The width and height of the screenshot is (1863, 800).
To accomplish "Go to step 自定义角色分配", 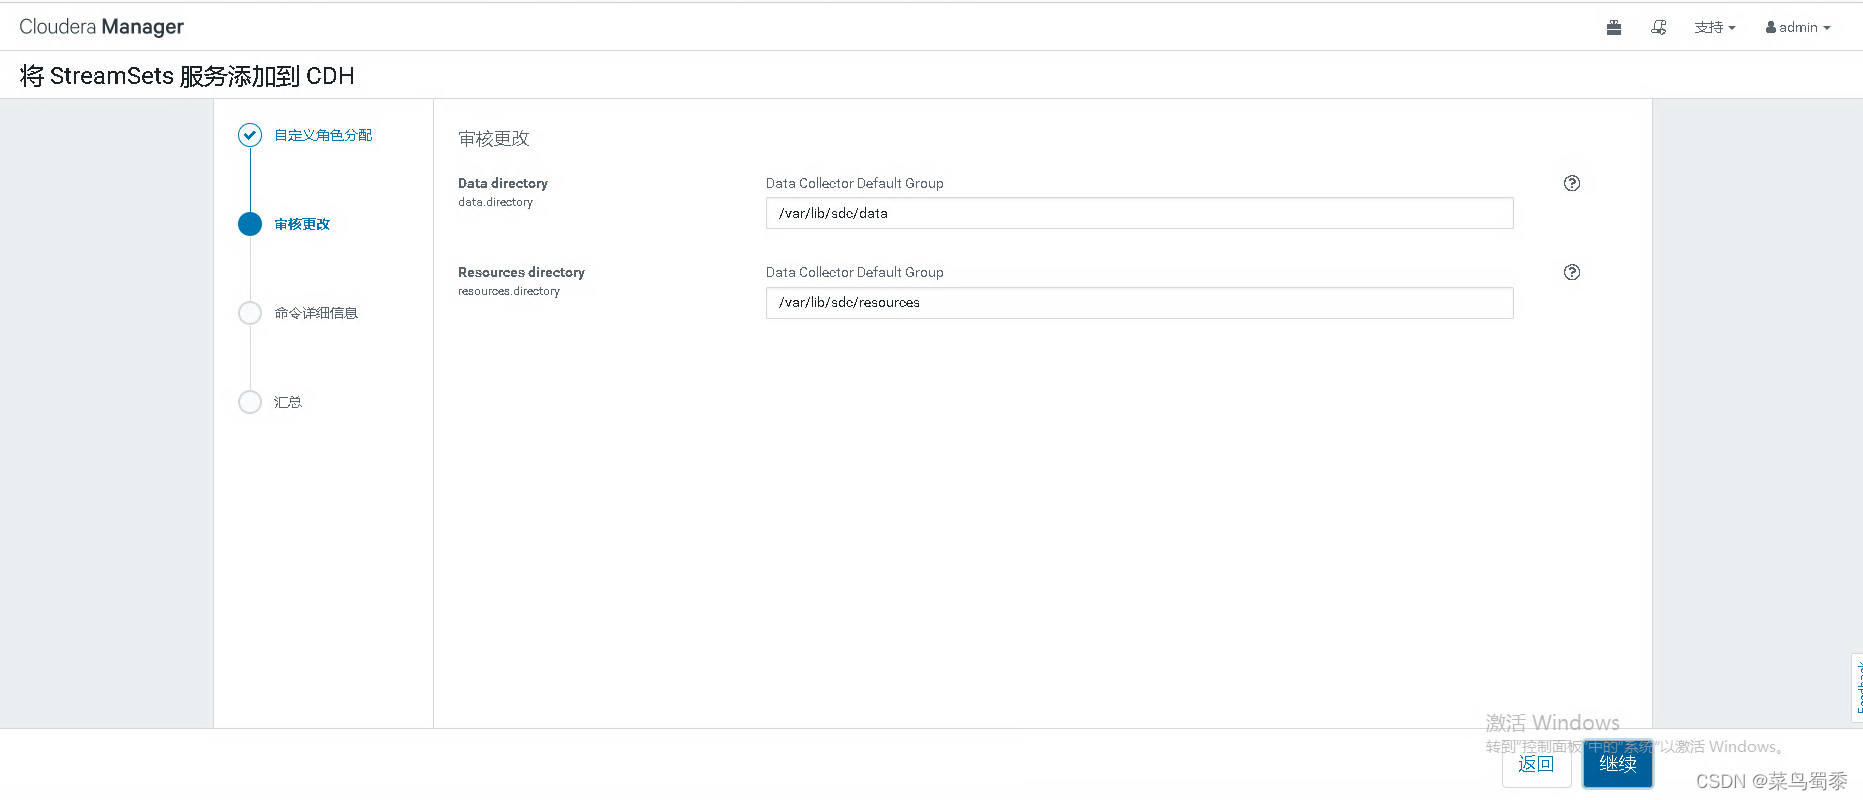I will [x=323, y=135].
